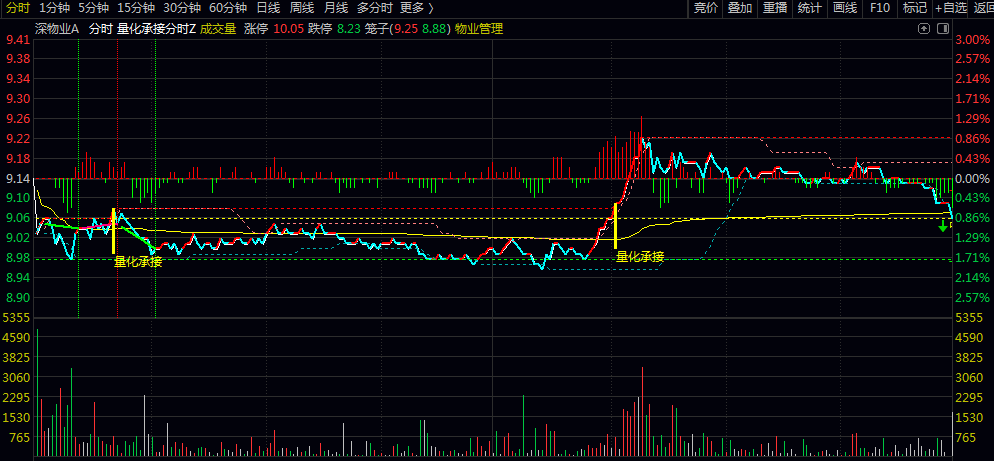
Task: Open 竞价 call auction view
Action: coord(705,8)
